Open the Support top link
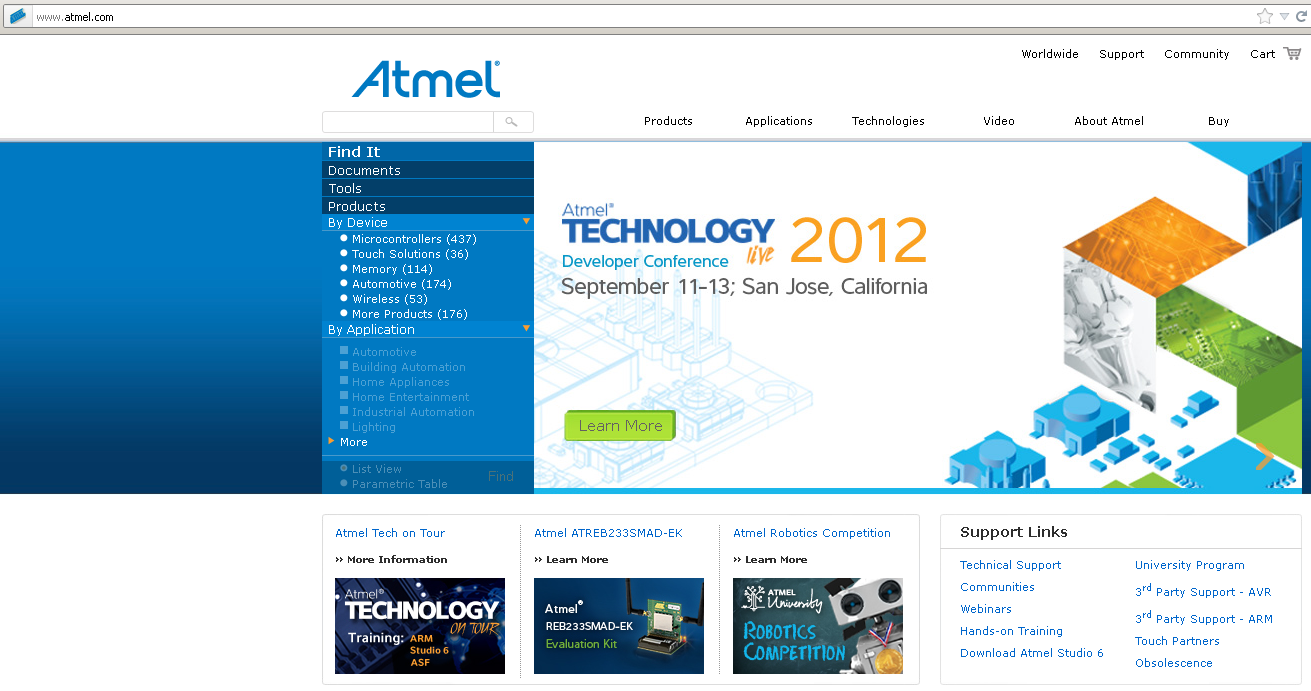This screenshot has width=1311, height=691. [x=1121, y=54]
